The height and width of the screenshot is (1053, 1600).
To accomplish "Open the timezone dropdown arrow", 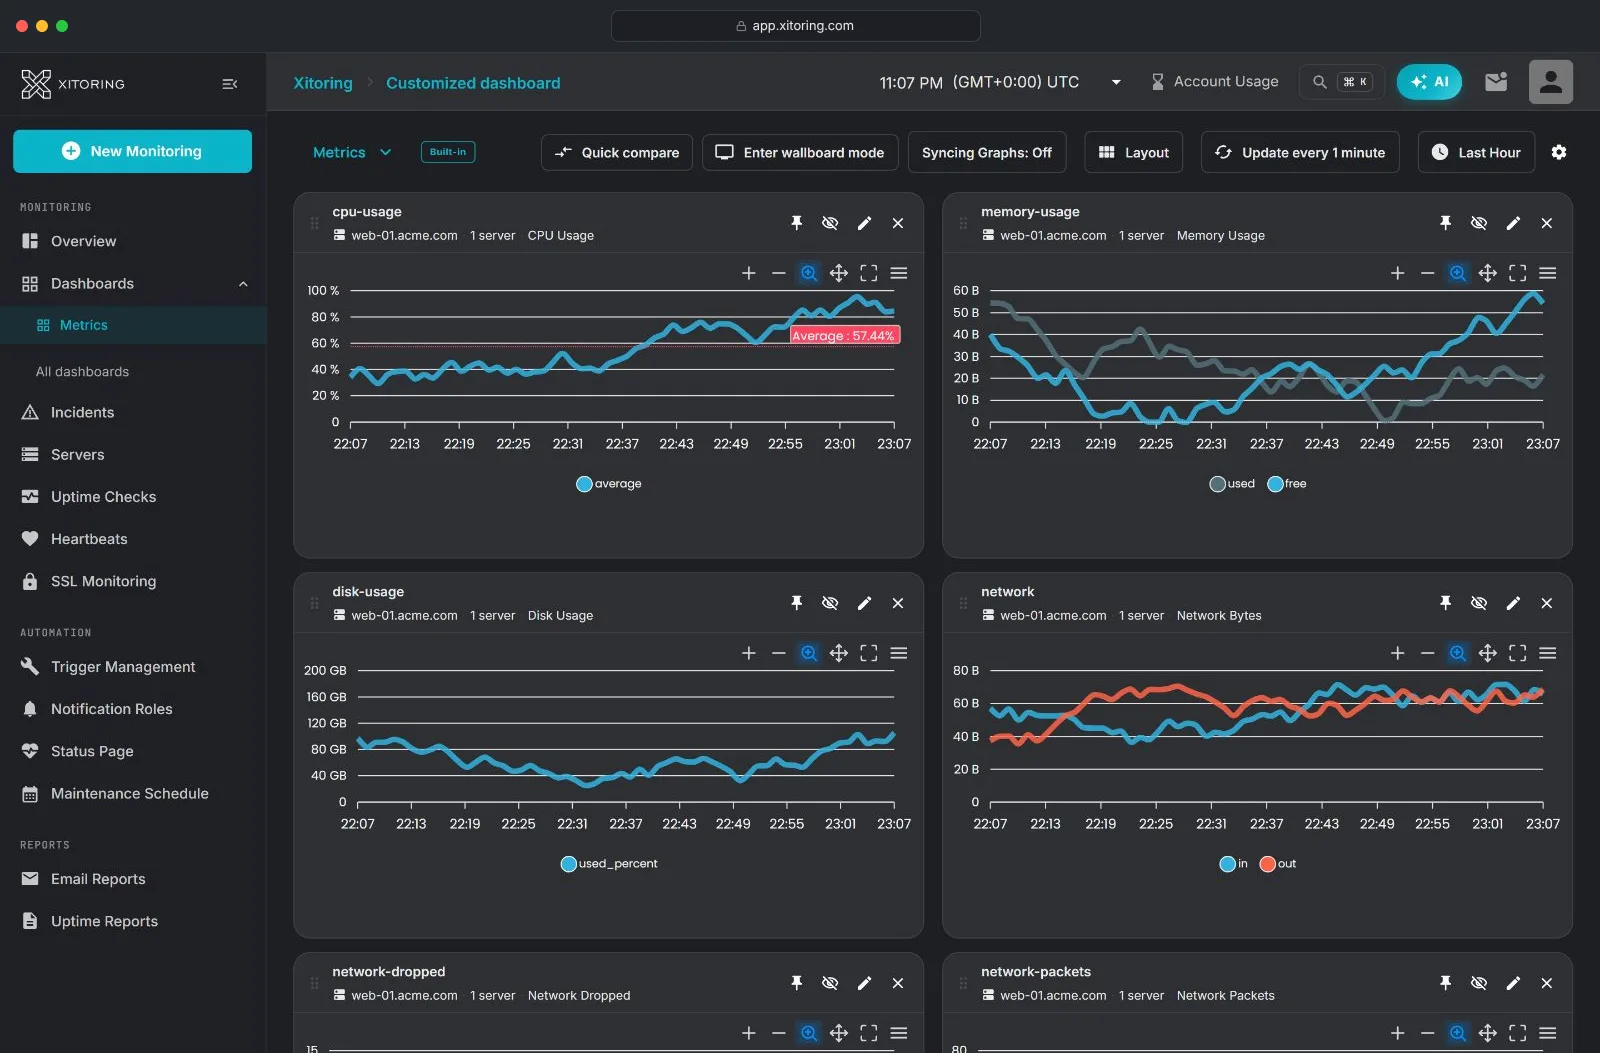I will pos(1116,82).
